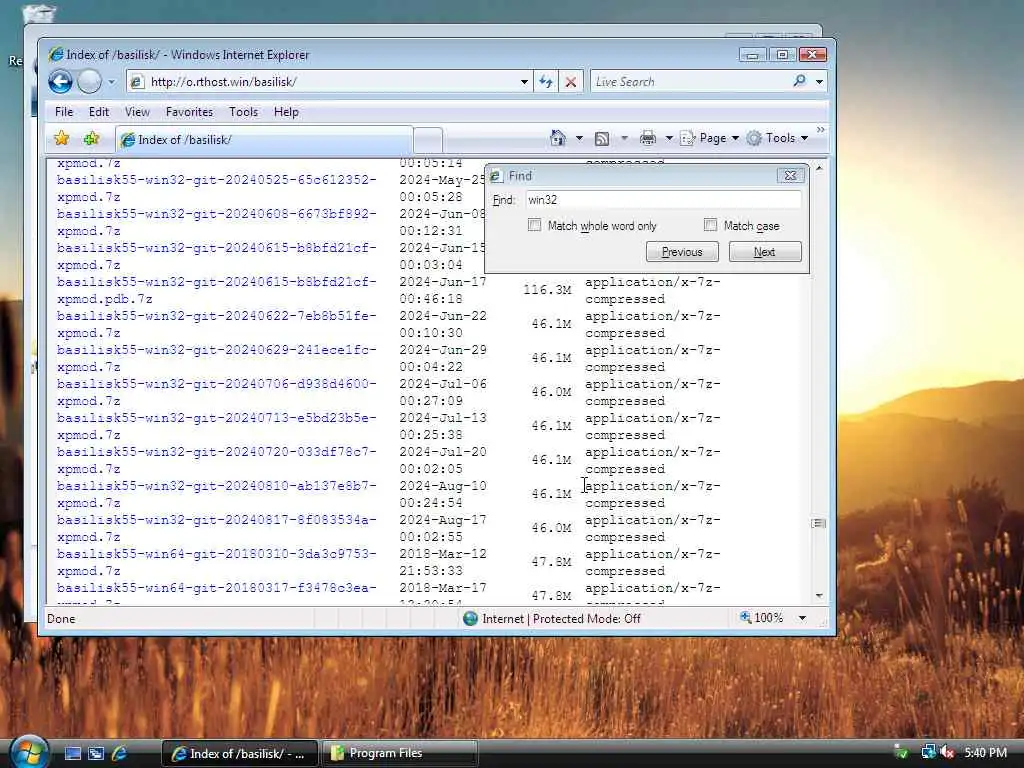The image size is (1024, 768).
Task: Open Favorites Center star icon
Action: tap(61, 138)
